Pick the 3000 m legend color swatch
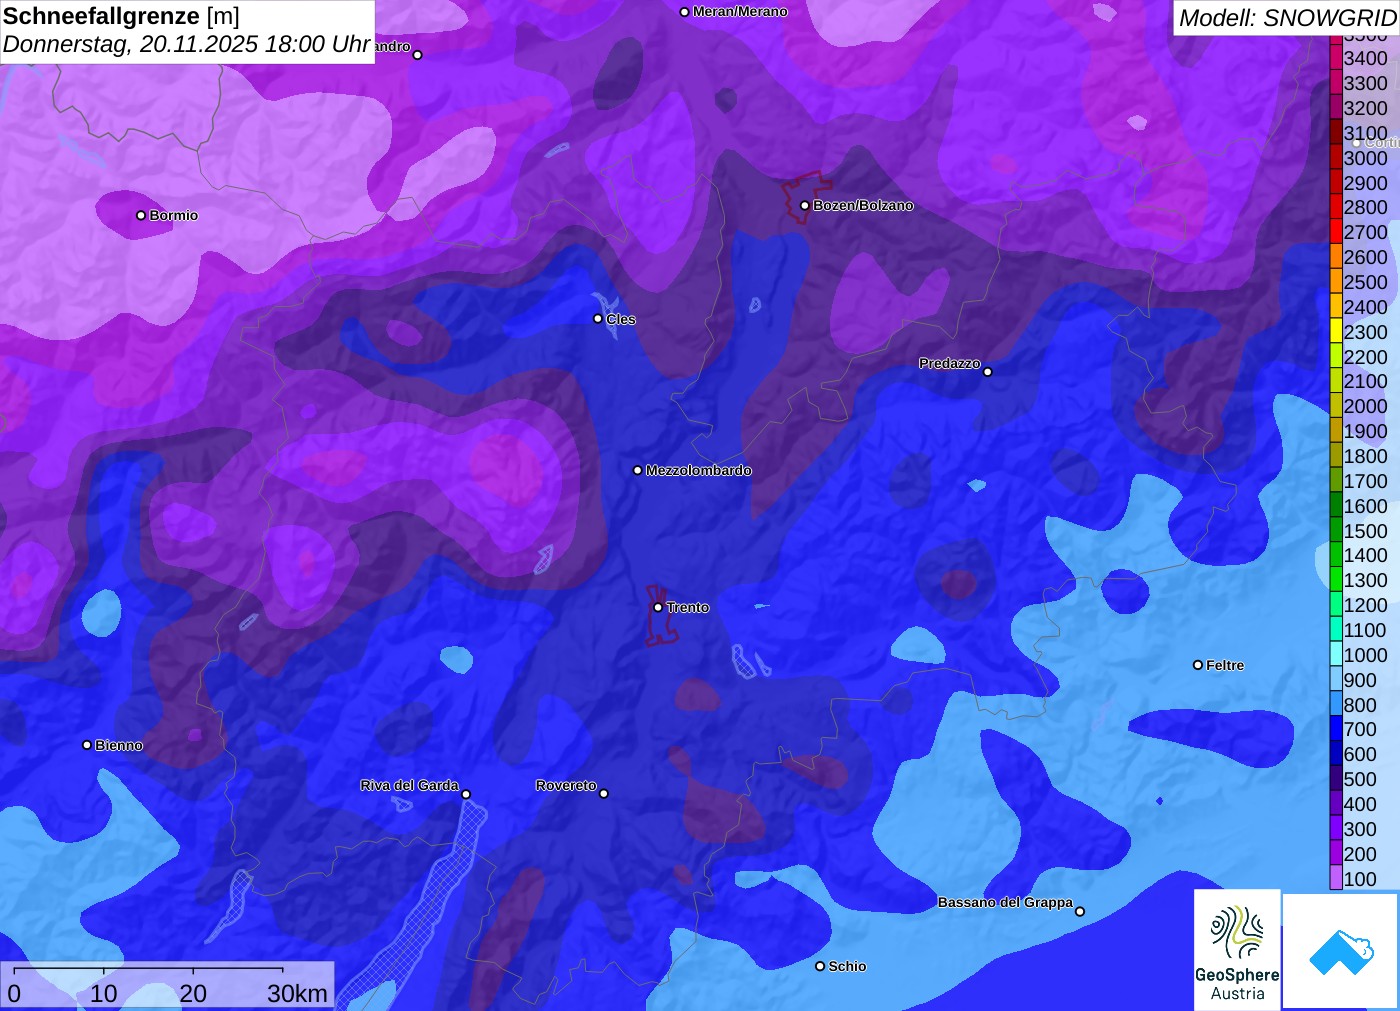Image resolution: width=1400 pixels, height=1011 pixels. point(1336,157)
